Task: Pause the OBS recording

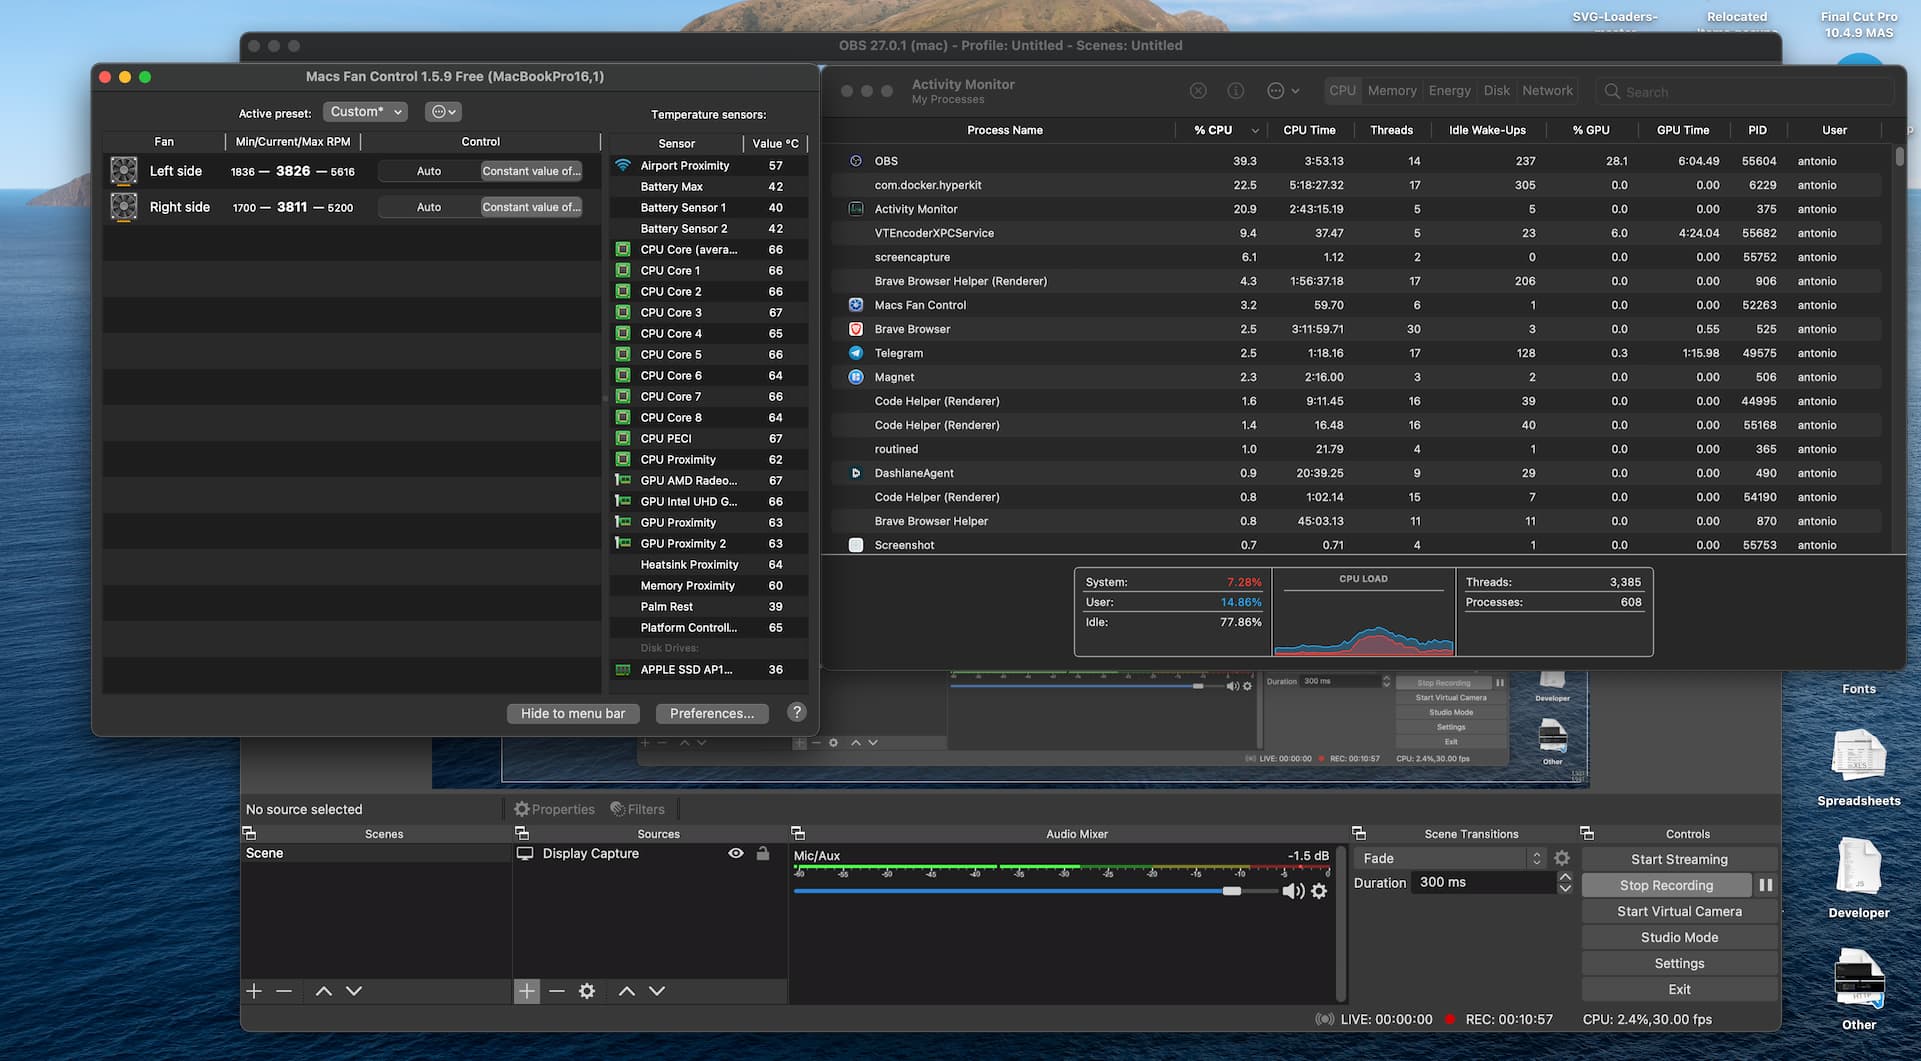Action: [x=1766, y=885]
